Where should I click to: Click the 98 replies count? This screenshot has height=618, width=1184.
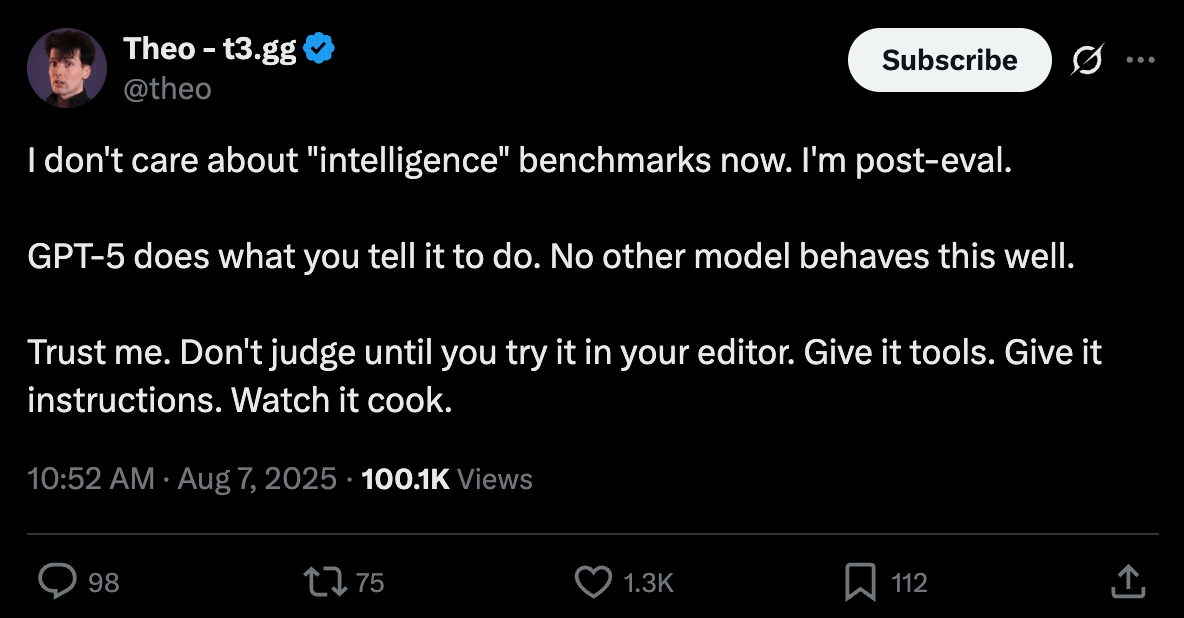point(104,582)
